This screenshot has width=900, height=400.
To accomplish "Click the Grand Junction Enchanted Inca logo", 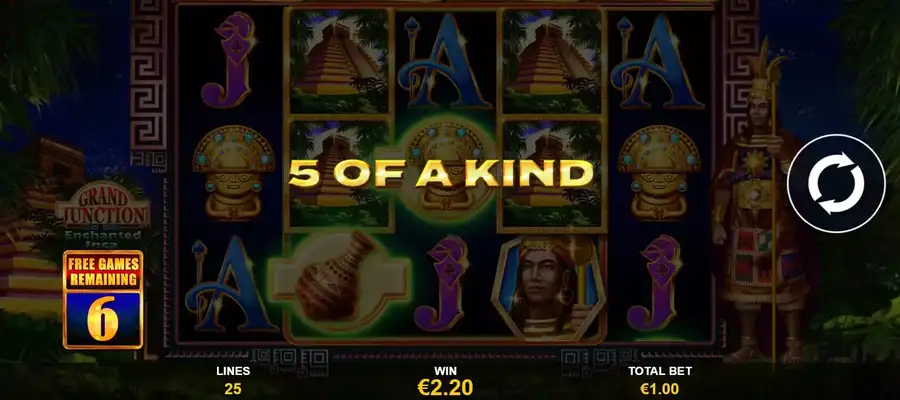I will pos(102,216).
